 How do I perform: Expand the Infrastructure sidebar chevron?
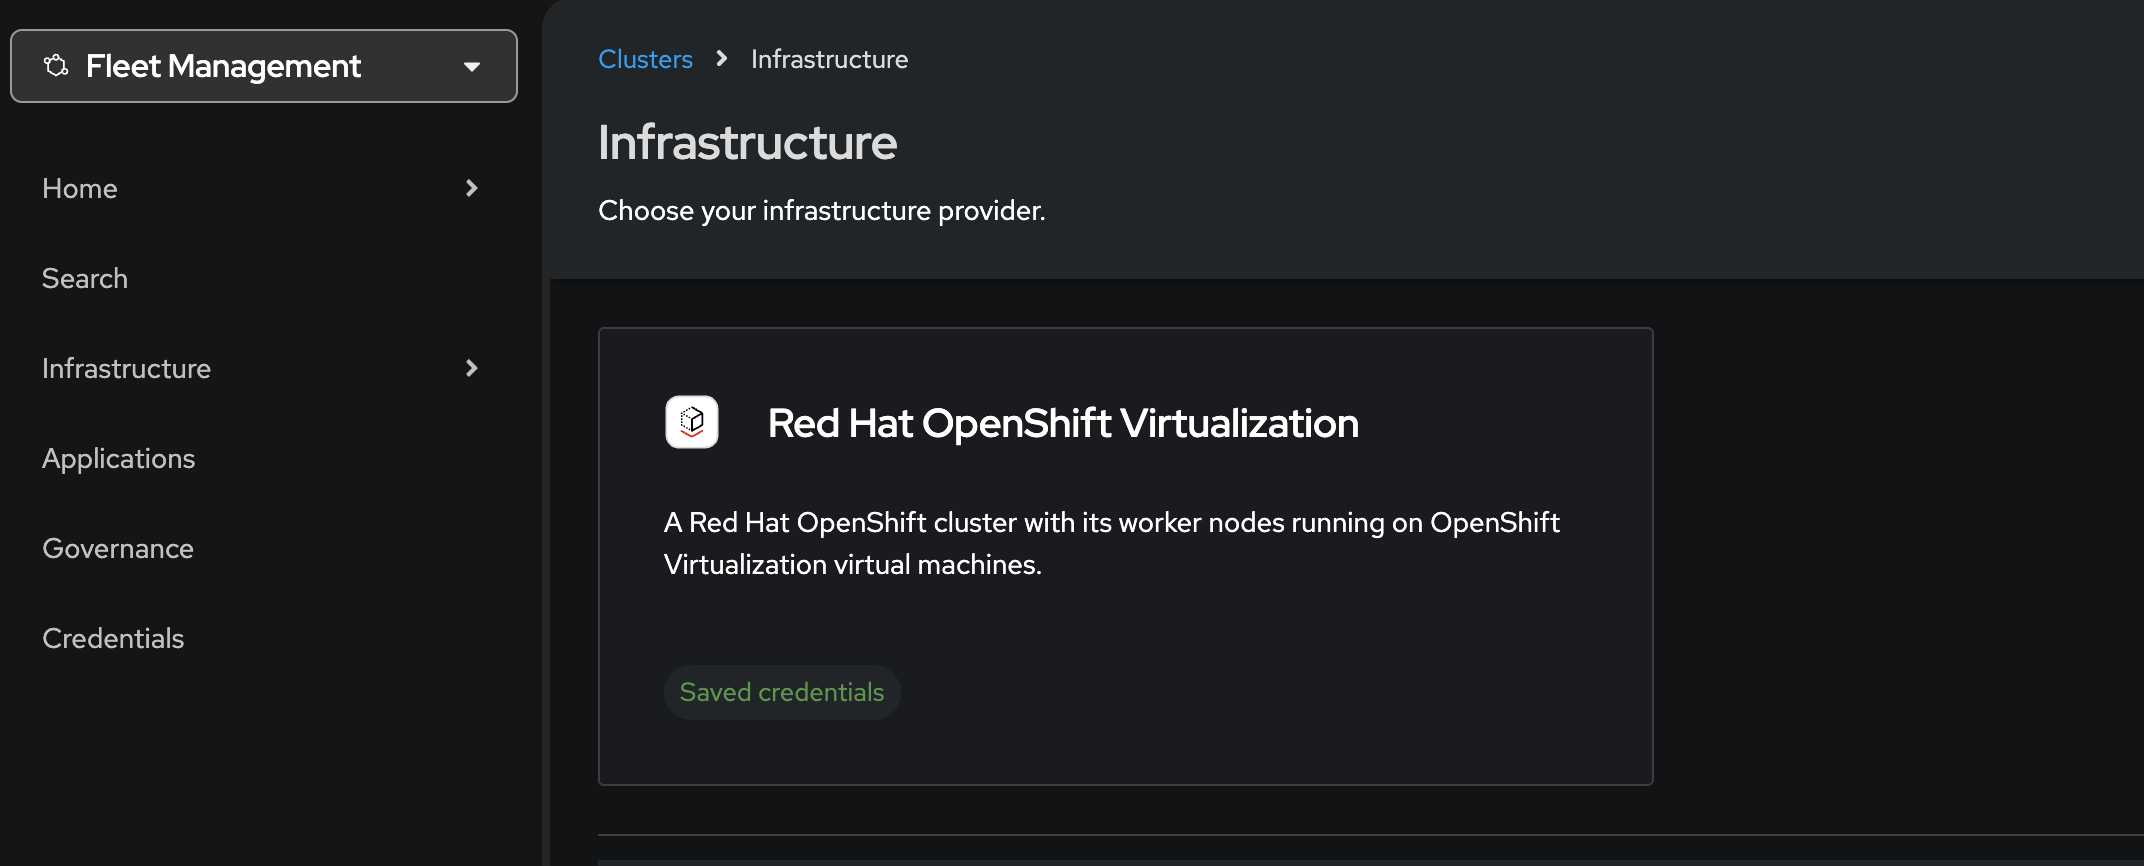pyautogui.click(x=472, y=368)
